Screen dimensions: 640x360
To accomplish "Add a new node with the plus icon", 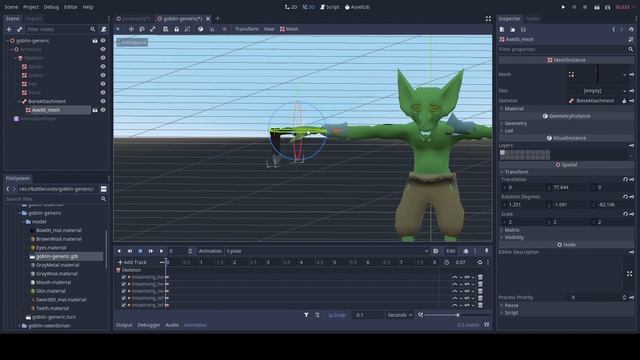I will [x=9, y=29].
